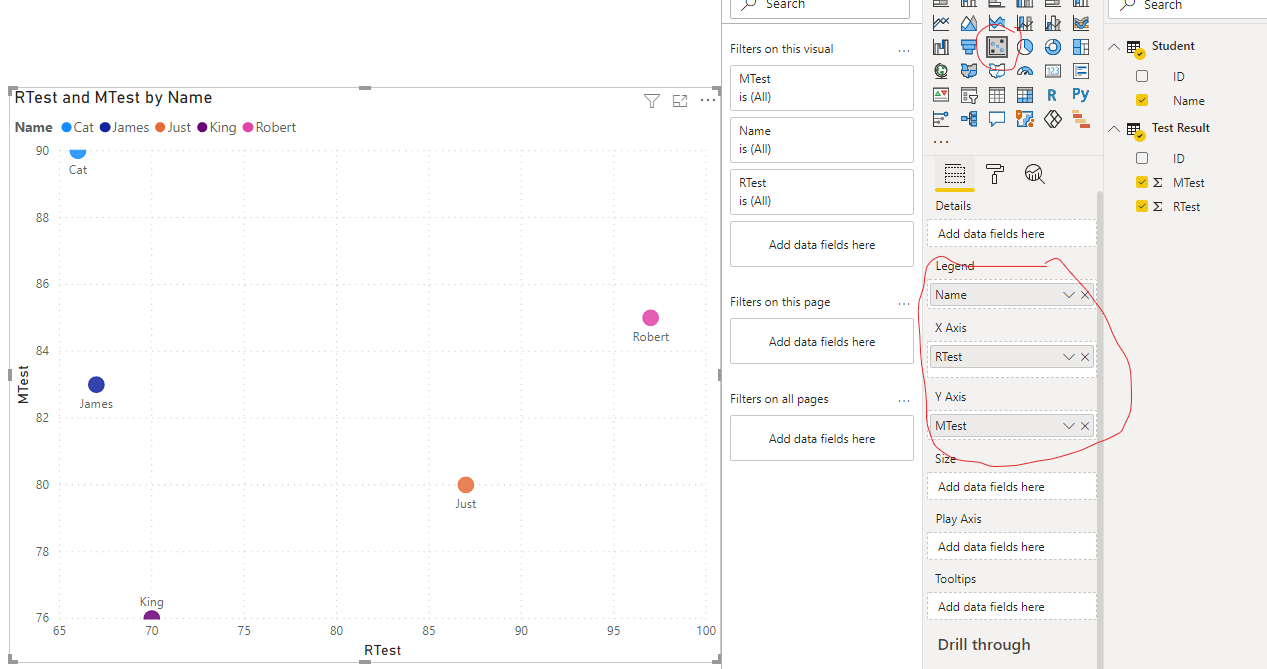The height and width of the screenshot is (669, 1267).
Task: Select the Matrix visual
Action: (x=1025, y=95)
